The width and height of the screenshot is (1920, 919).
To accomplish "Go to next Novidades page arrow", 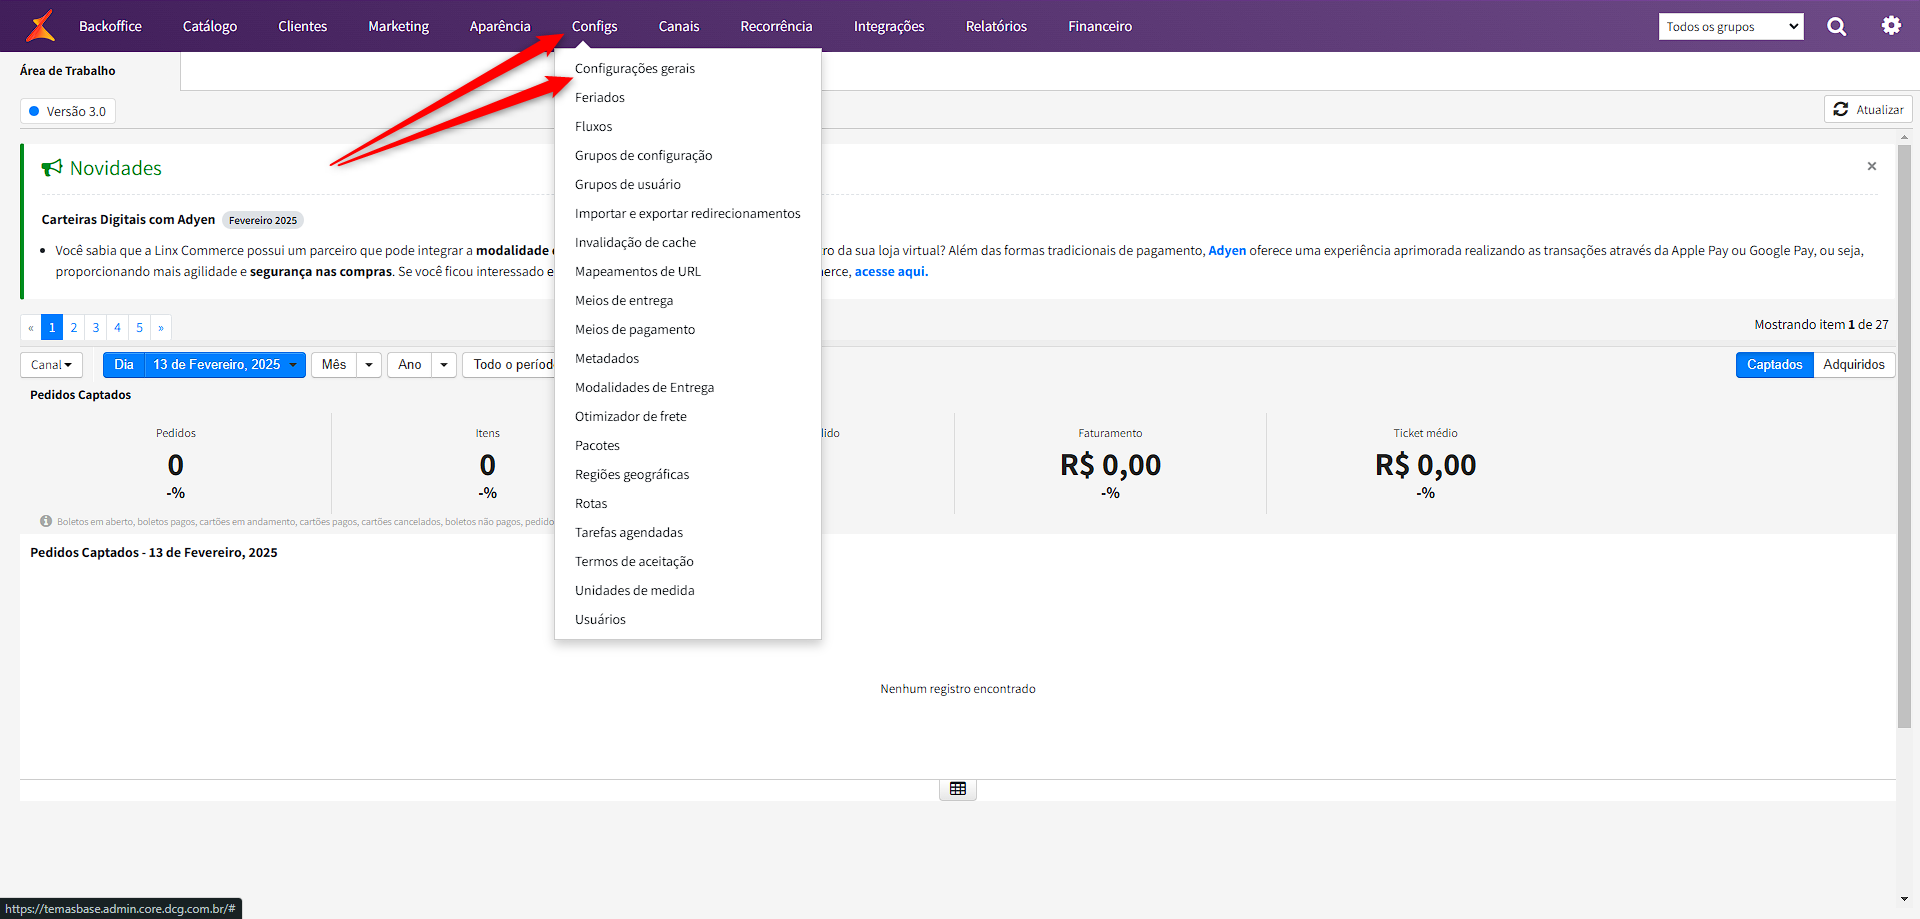I will 161,328.
